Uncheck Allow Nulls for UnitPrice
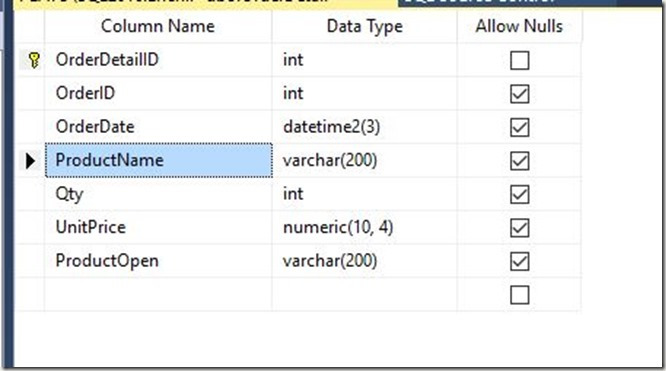 [x=519, y=228]
